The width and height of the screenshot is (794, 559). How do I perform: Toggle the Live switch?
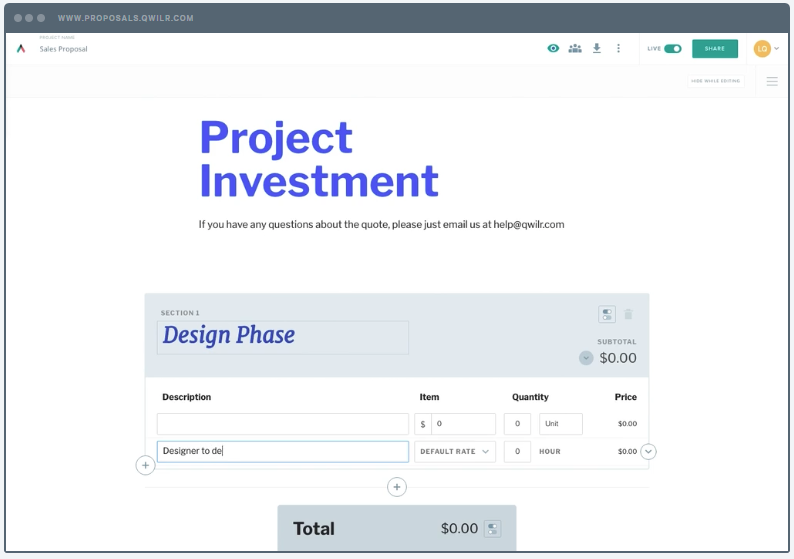672,48
